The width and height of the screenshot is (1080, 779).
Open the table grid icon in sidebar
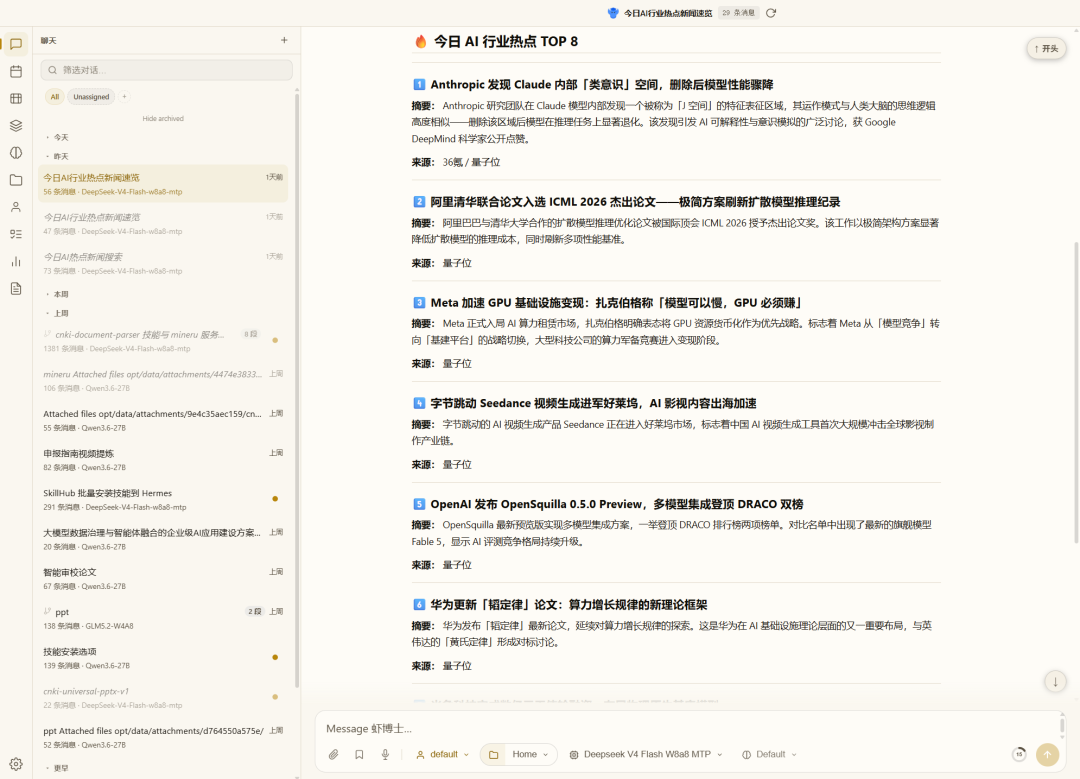[16, 98]
